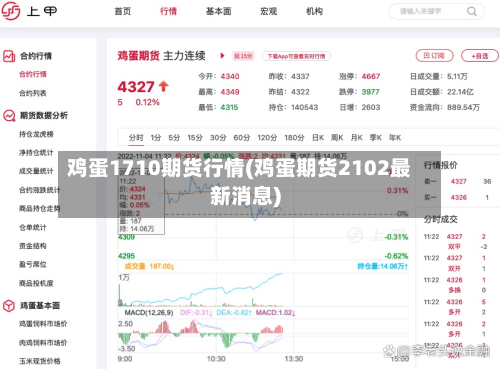This screenshot has width=500, height=369.
Task: Click the intraday price chart area
Action: coord(263,207)
